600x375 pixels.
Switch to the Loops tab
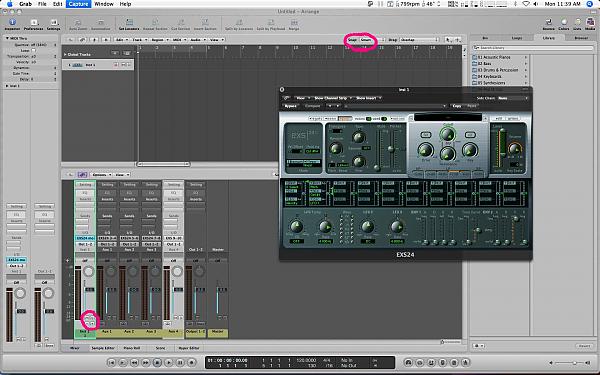517,38
